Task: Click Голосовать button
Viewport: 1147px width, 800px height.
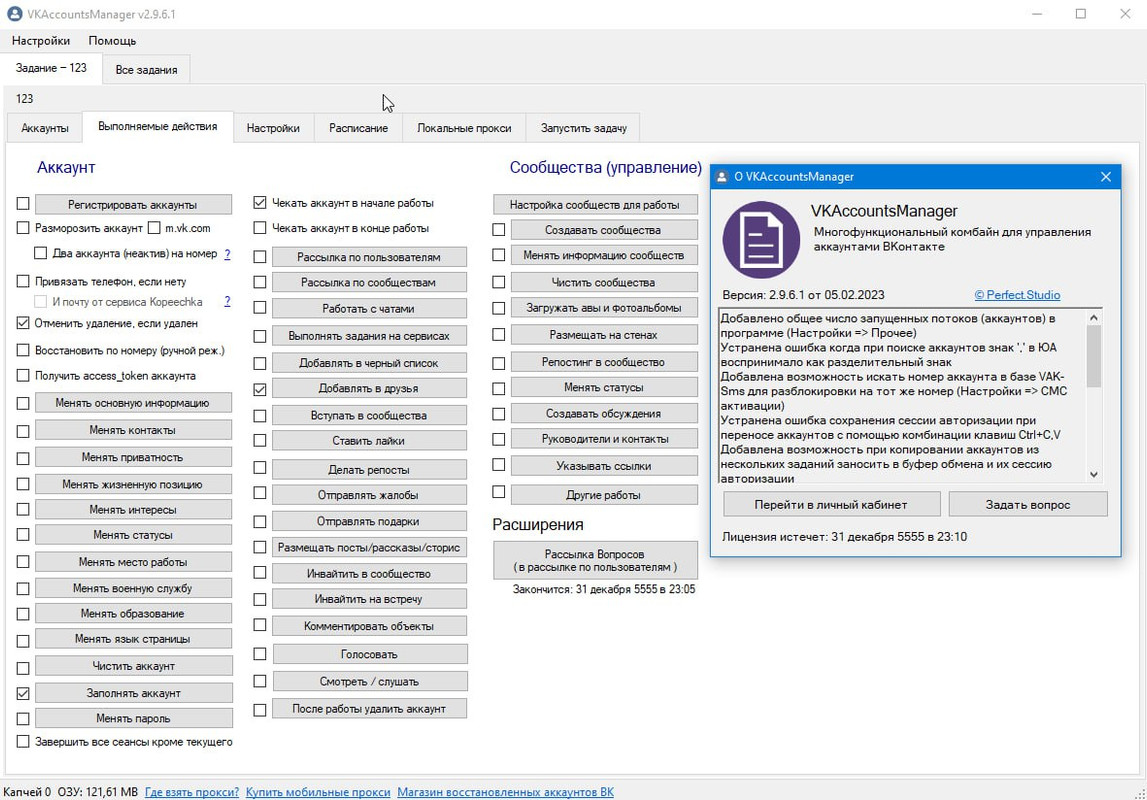Action: click(x=369, y=654)
